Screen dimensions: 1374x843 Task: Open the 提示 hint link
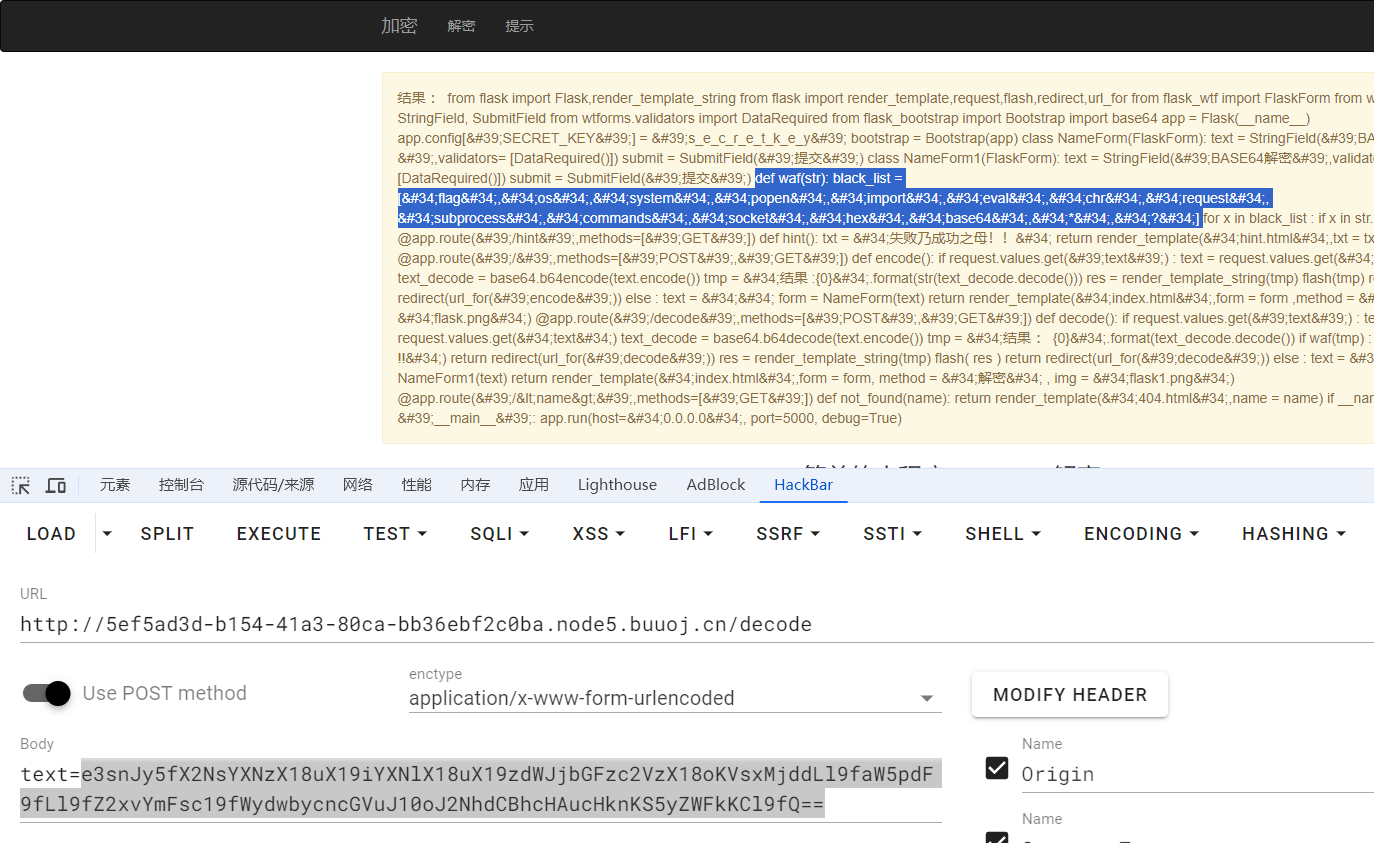tap(519, 26)
